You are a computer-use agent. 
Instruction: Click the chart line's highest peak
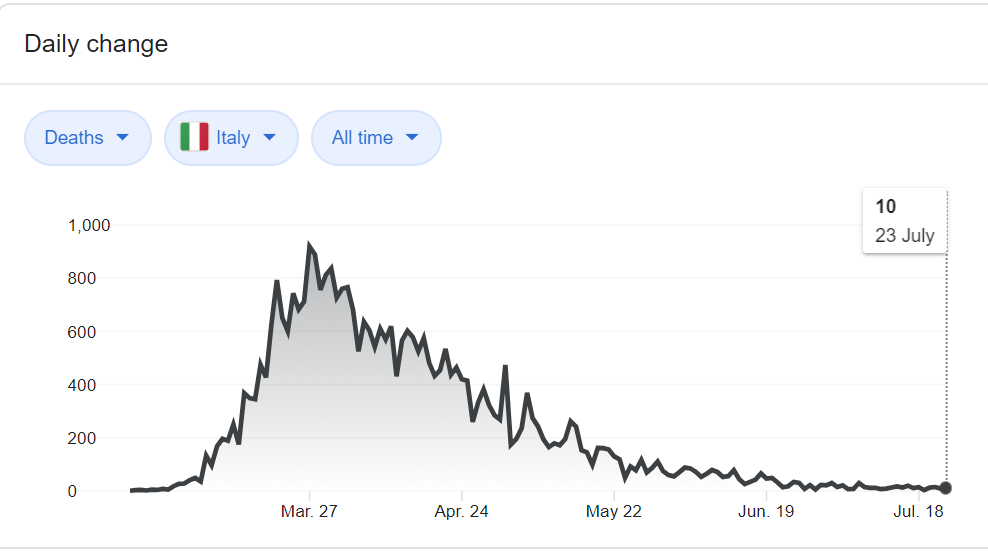[x=309, y=245]
